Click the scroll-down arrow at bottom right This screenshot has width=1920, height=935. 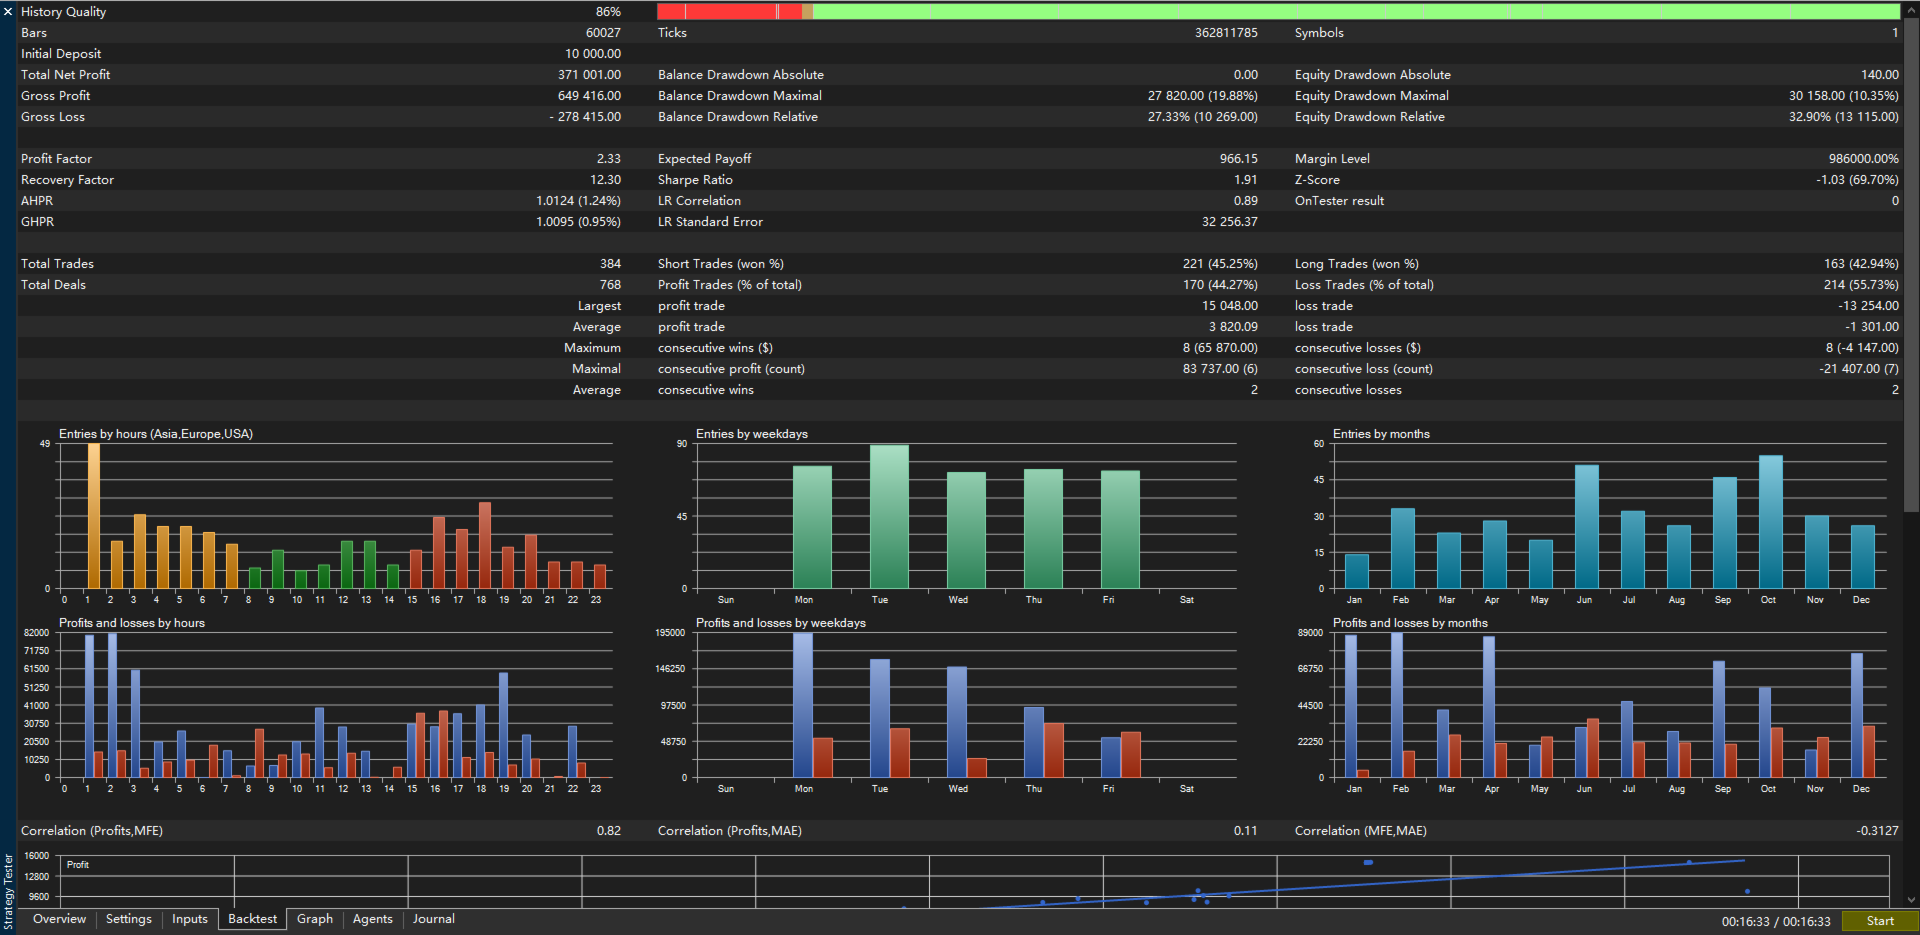1912,900
